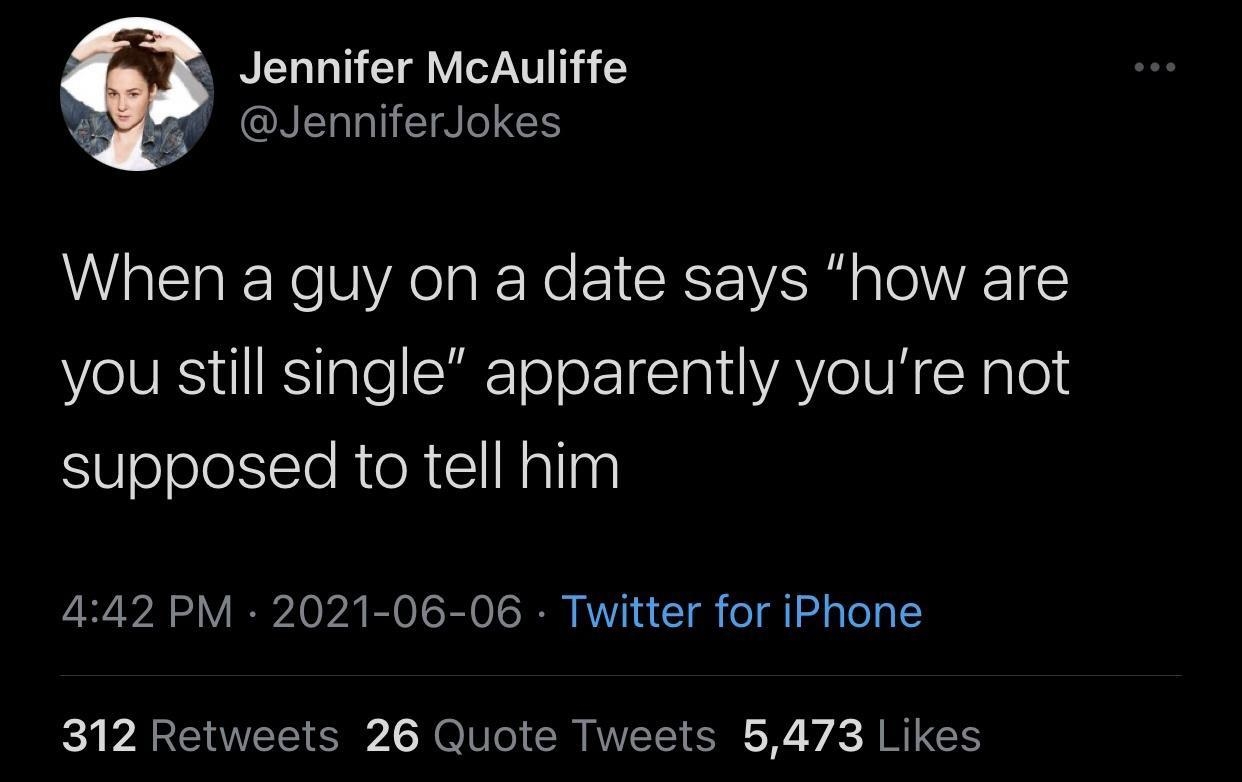Click the display name Jennifer McAuliffe
The image size is (1242, 782).
coord(435,68)
